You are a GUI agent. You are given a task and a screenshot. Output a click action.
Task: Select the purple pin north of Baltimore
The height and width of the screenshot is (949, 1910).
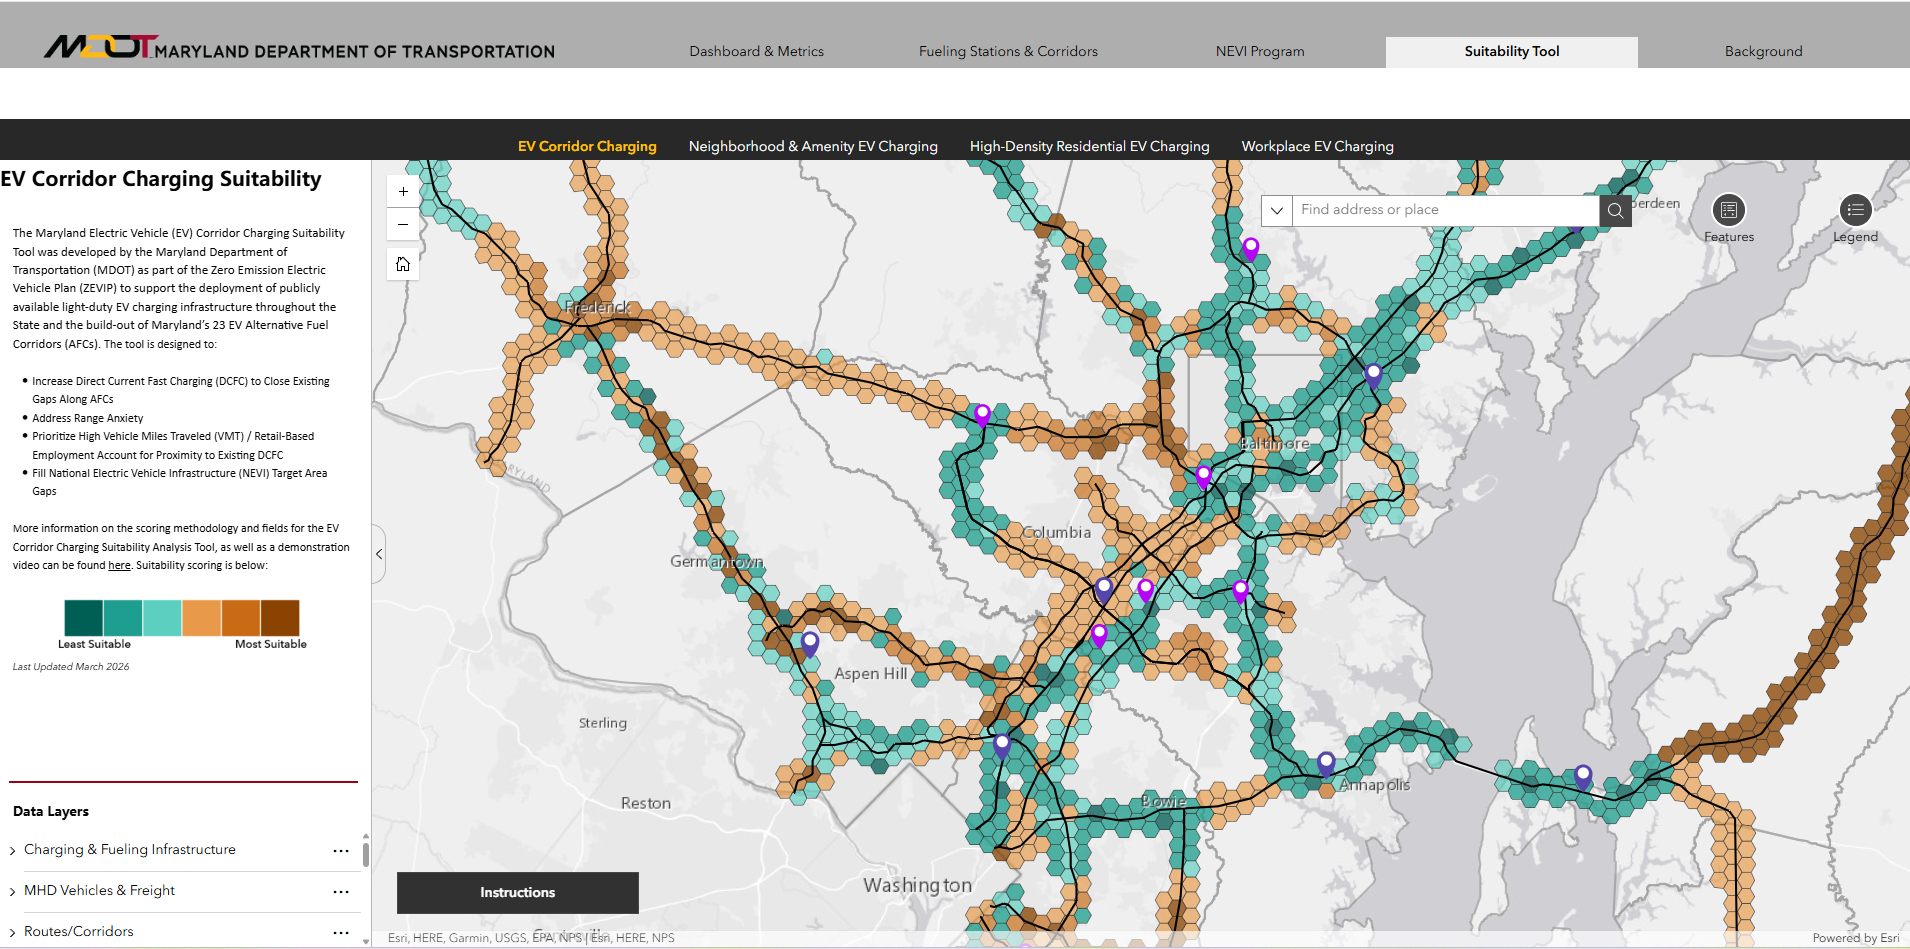pos(1250,249)
